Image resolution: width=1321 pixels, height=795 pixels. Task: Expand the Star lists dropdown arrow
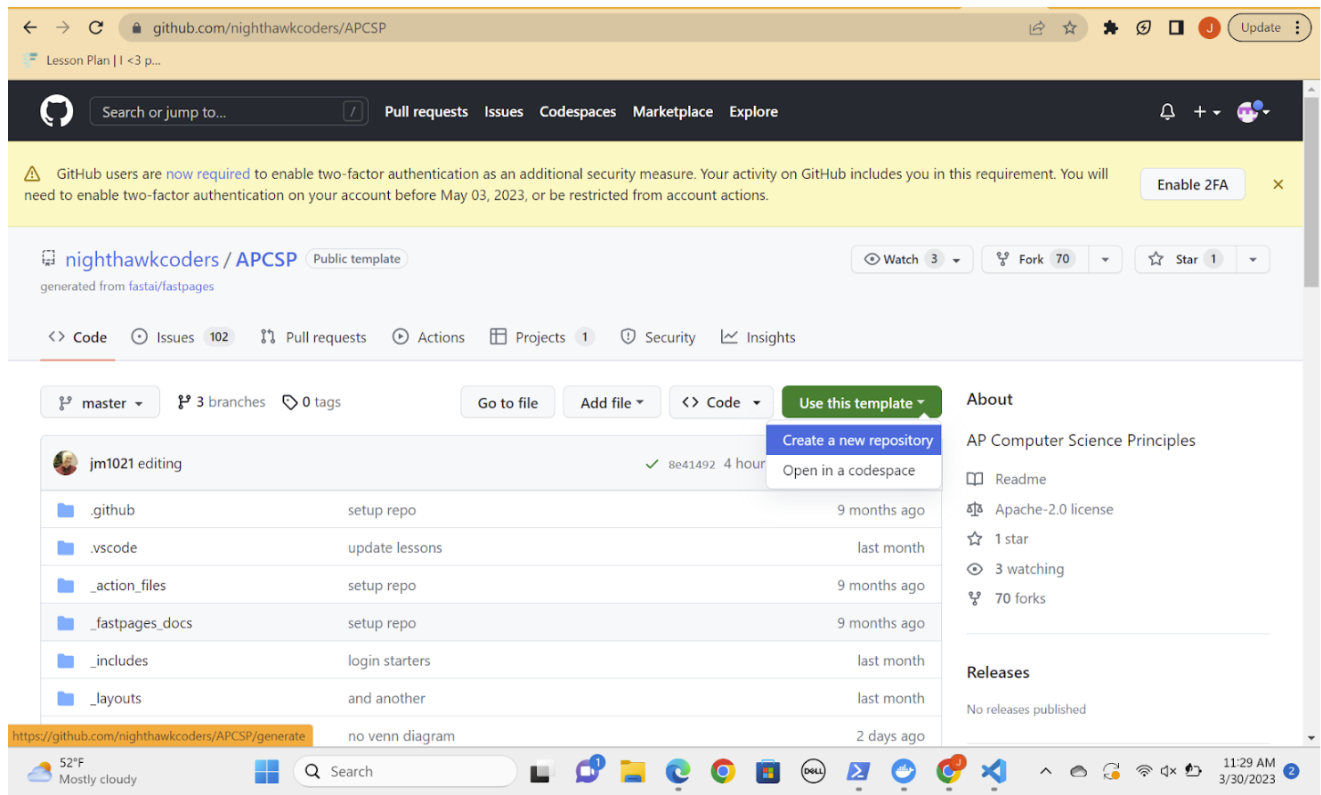(1253, 259)
